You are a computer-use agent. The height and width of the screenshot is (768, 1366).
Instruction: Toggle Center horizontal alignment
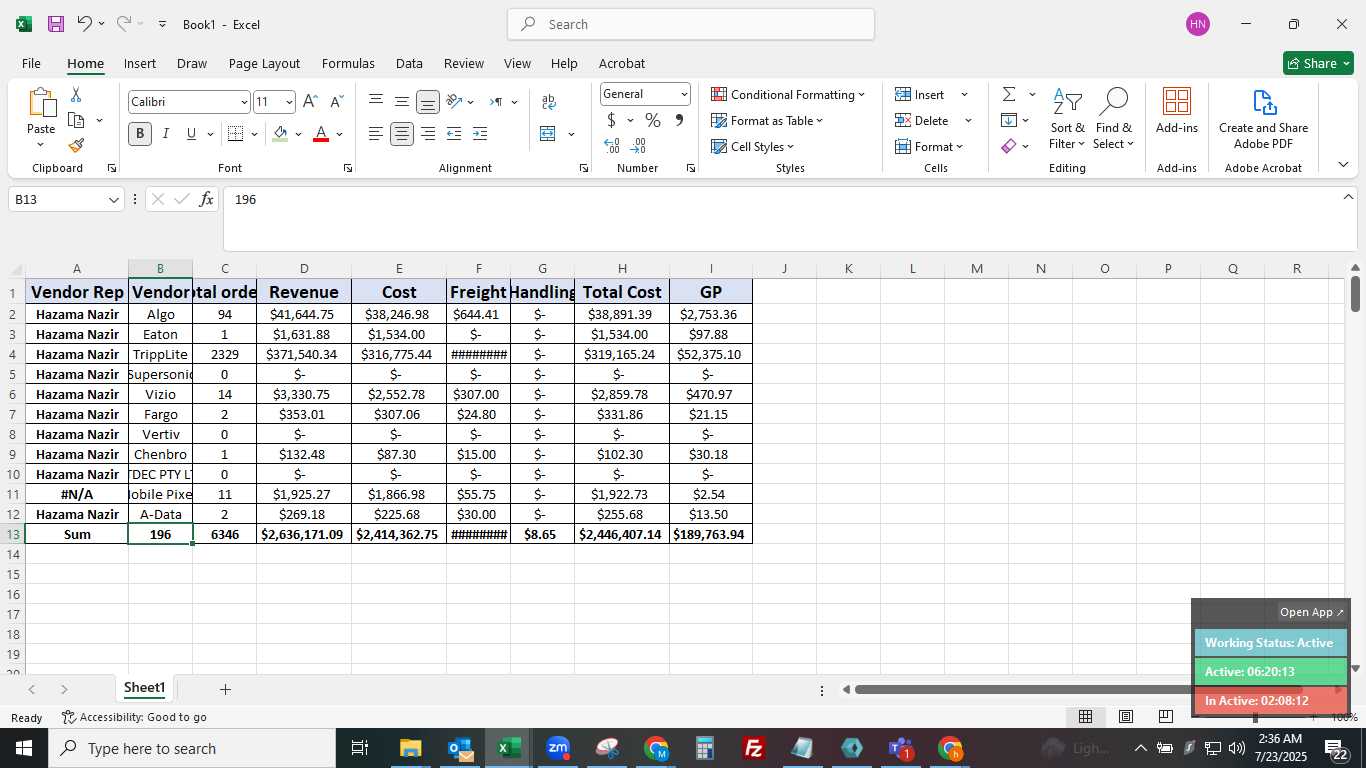(402, 133)
